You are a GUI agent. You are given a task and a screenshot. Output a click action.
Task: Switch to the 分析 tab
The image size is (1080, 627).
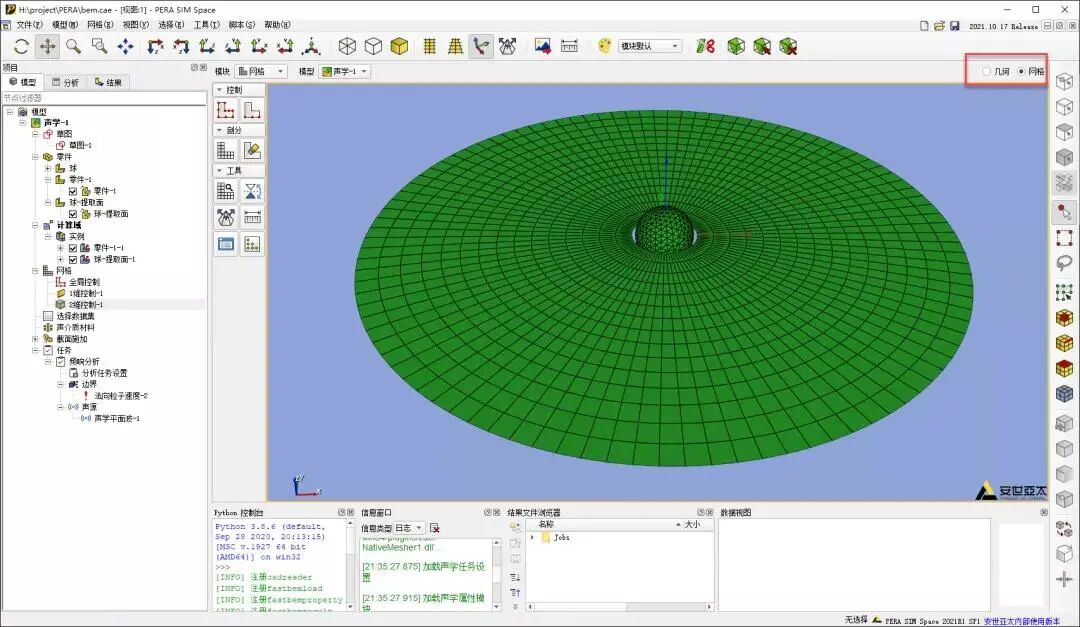pyautogui.click(x=66, y=82)
